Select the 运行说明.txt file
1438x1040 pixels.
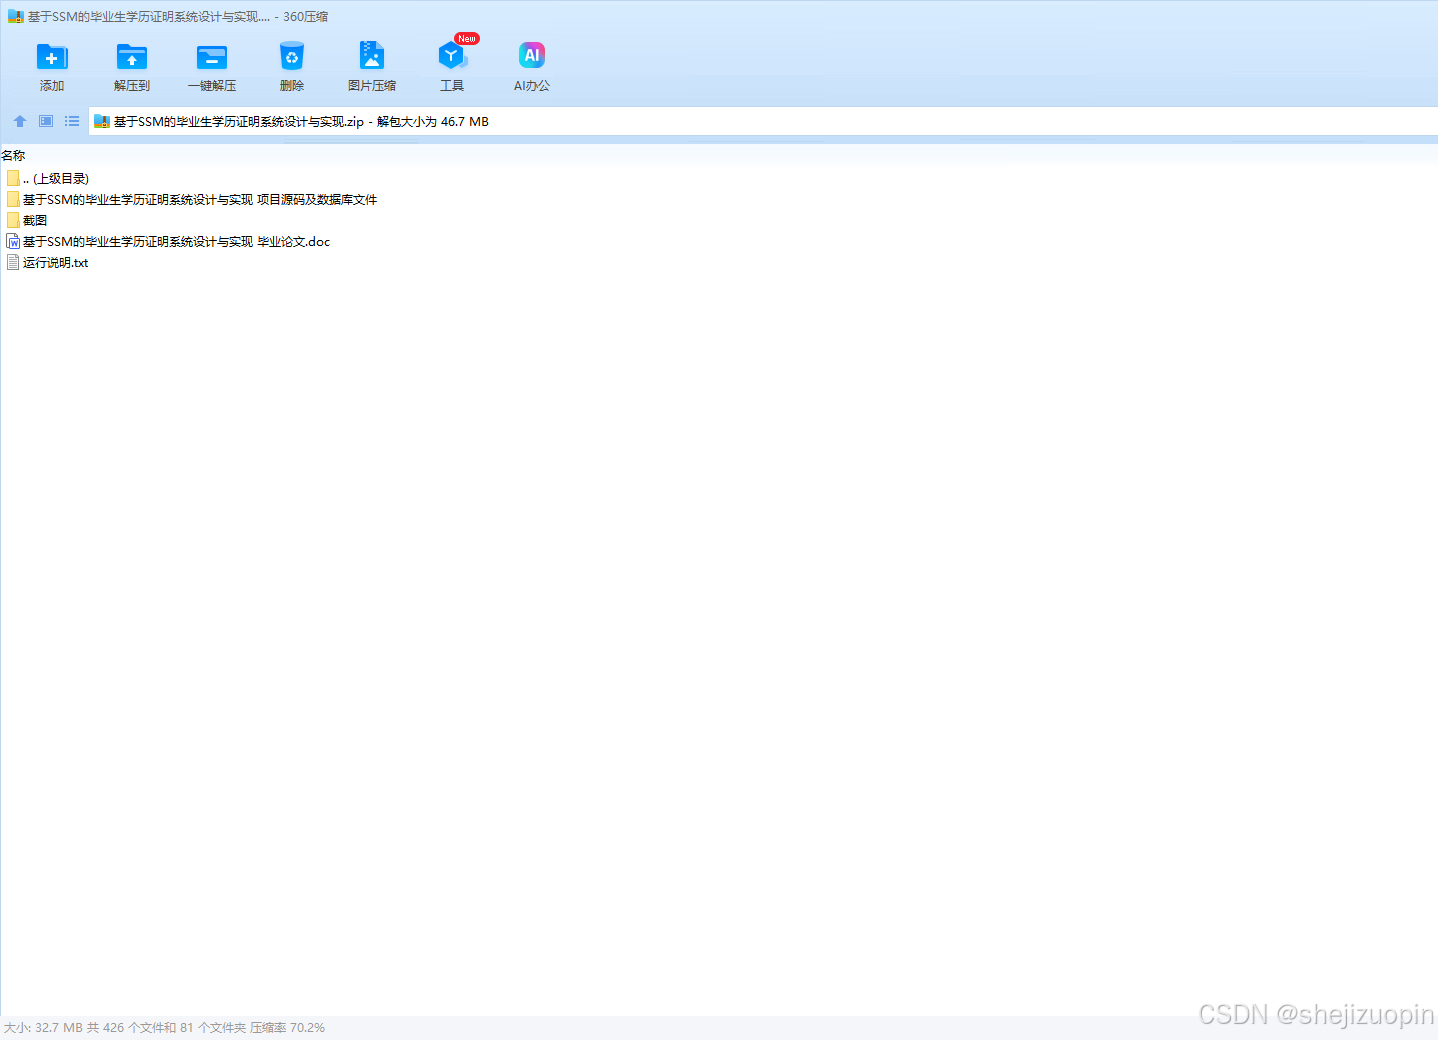(x=47, y=263)
